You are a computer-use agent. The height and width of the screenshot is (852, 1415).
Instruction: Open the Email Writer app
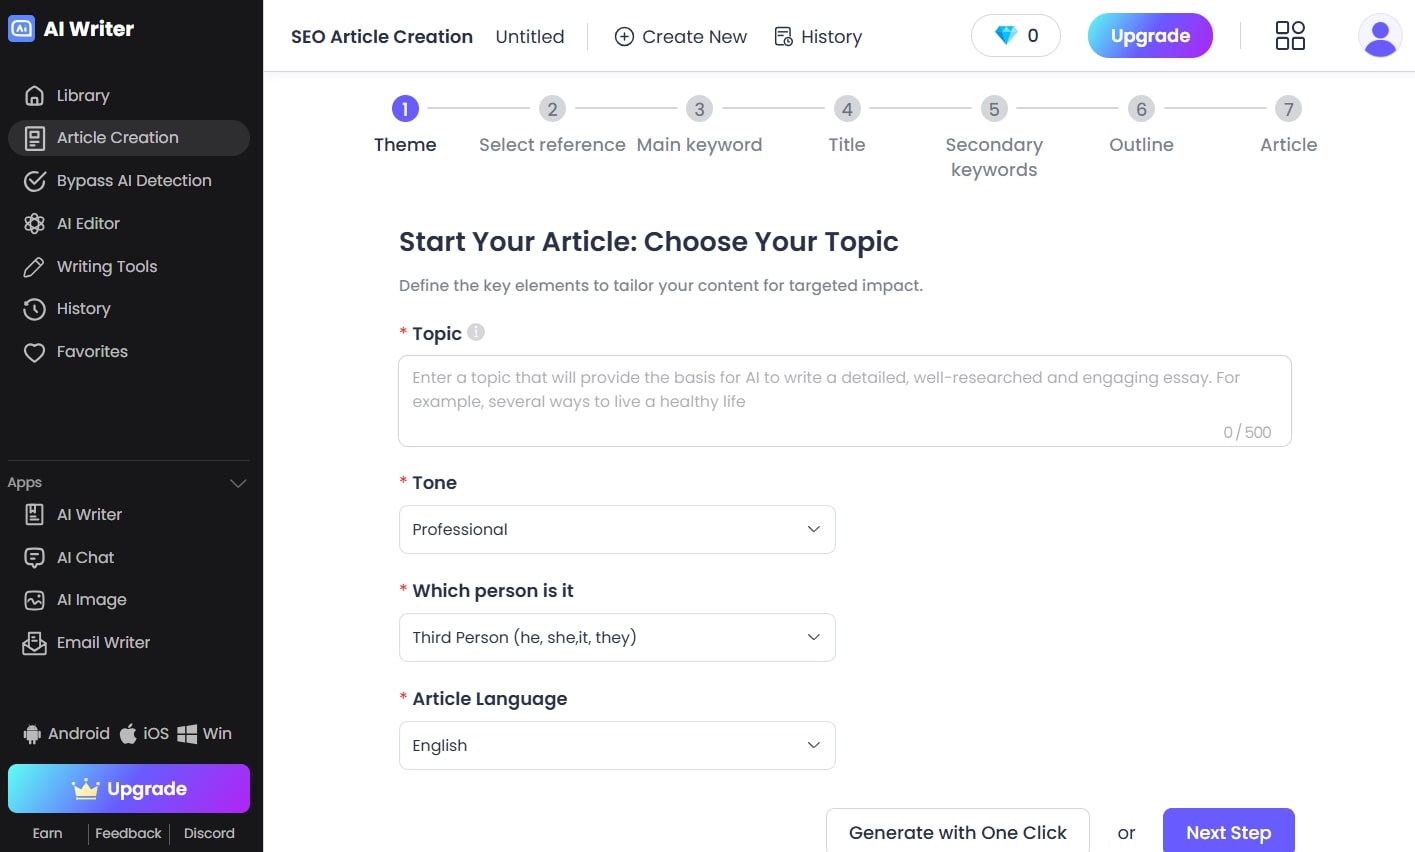(103, 643)
